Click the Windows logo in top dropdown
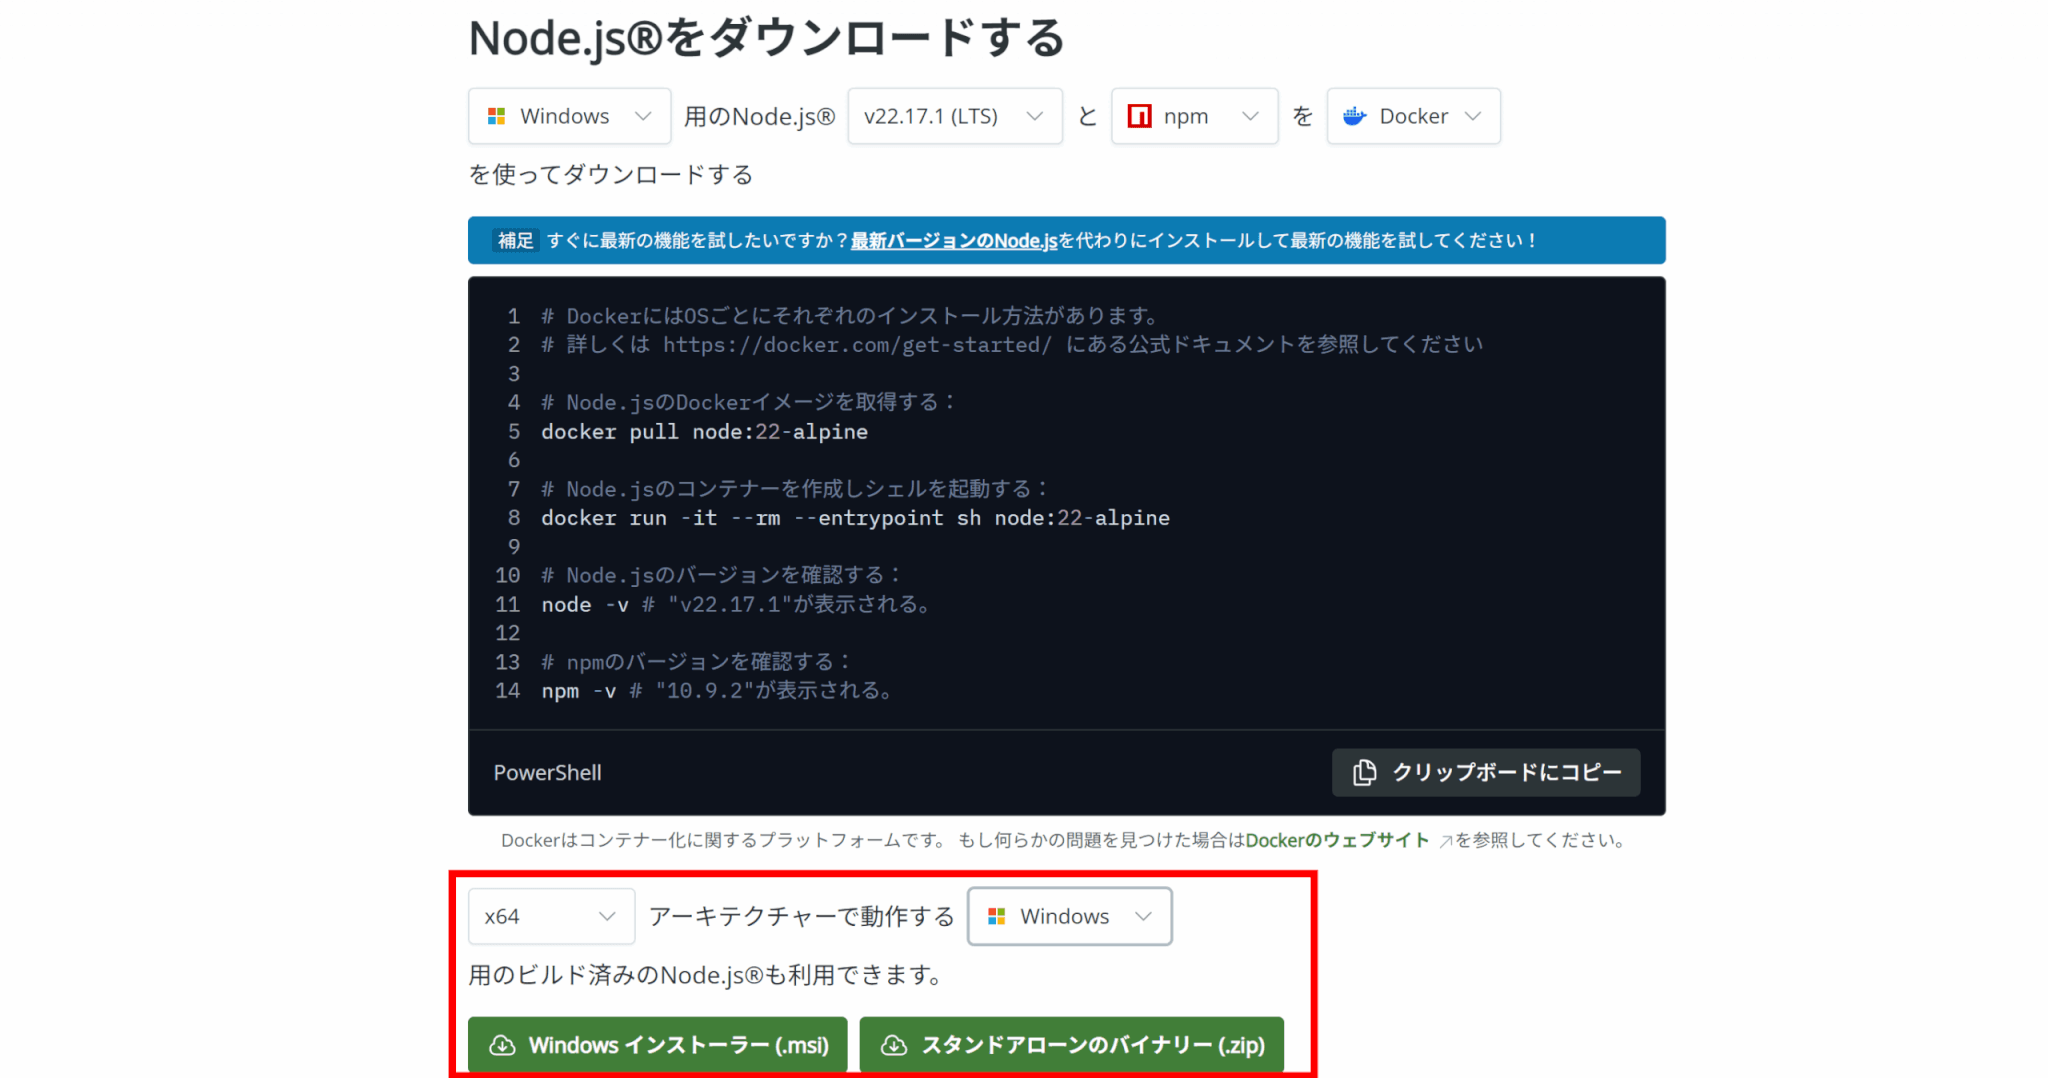 pos(496,116)
